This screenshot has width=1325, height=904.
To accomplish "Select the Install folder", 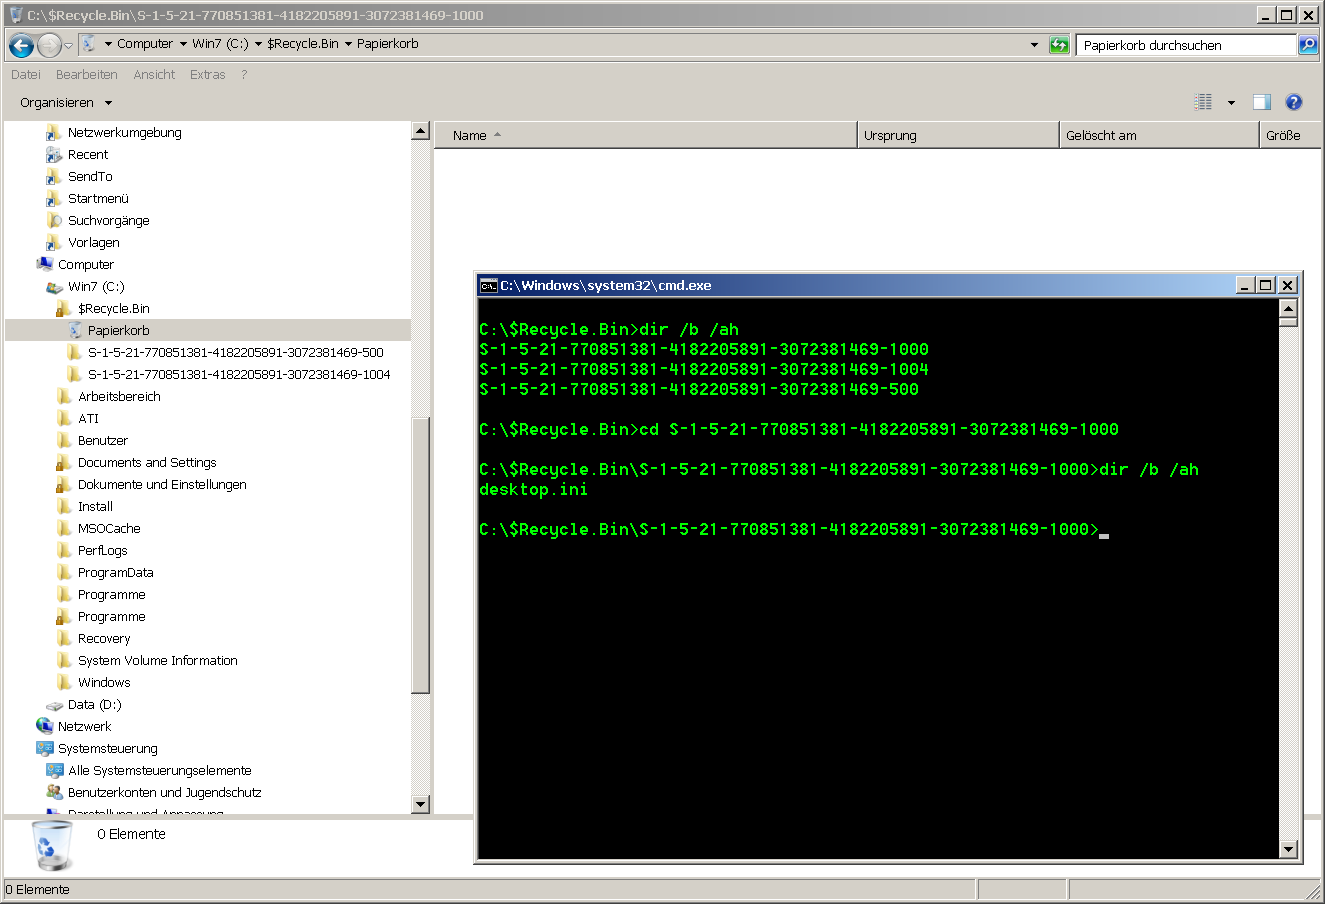I will 95,506.
